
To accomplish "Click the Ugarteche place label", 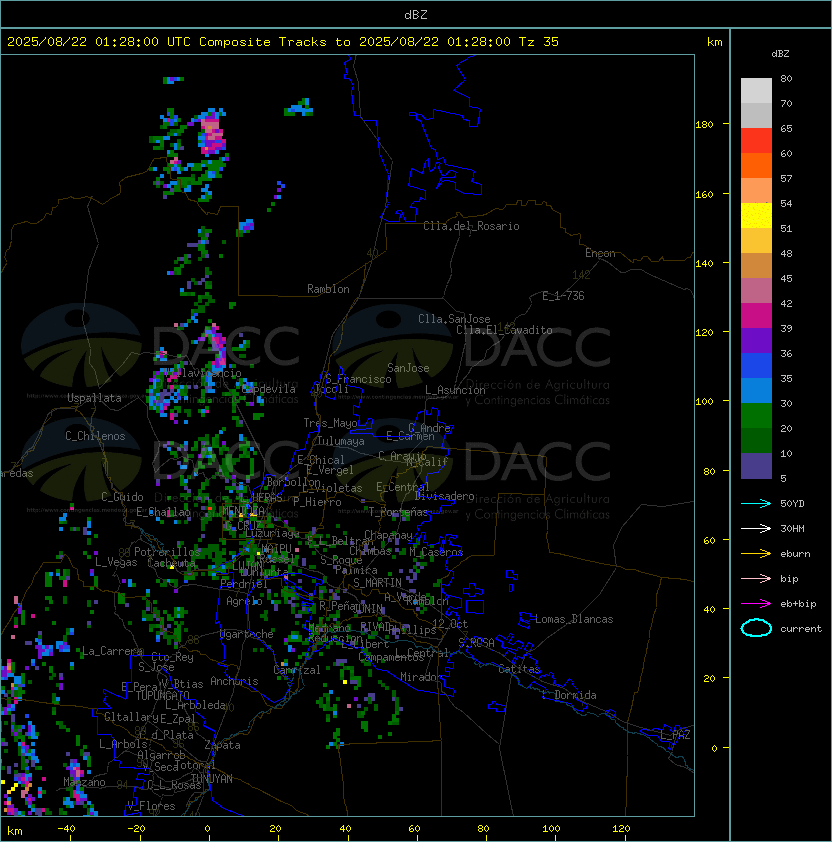I will click(247, 634).
